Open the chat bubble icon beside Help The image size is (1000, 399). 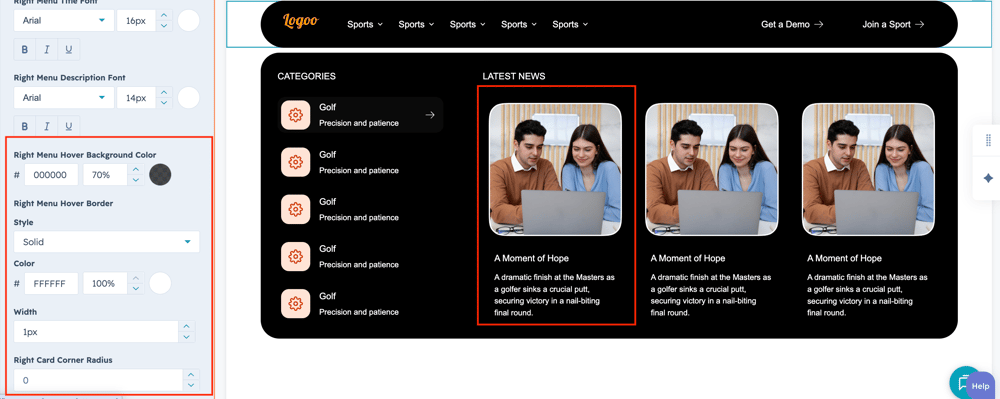[x=963, y=382]
